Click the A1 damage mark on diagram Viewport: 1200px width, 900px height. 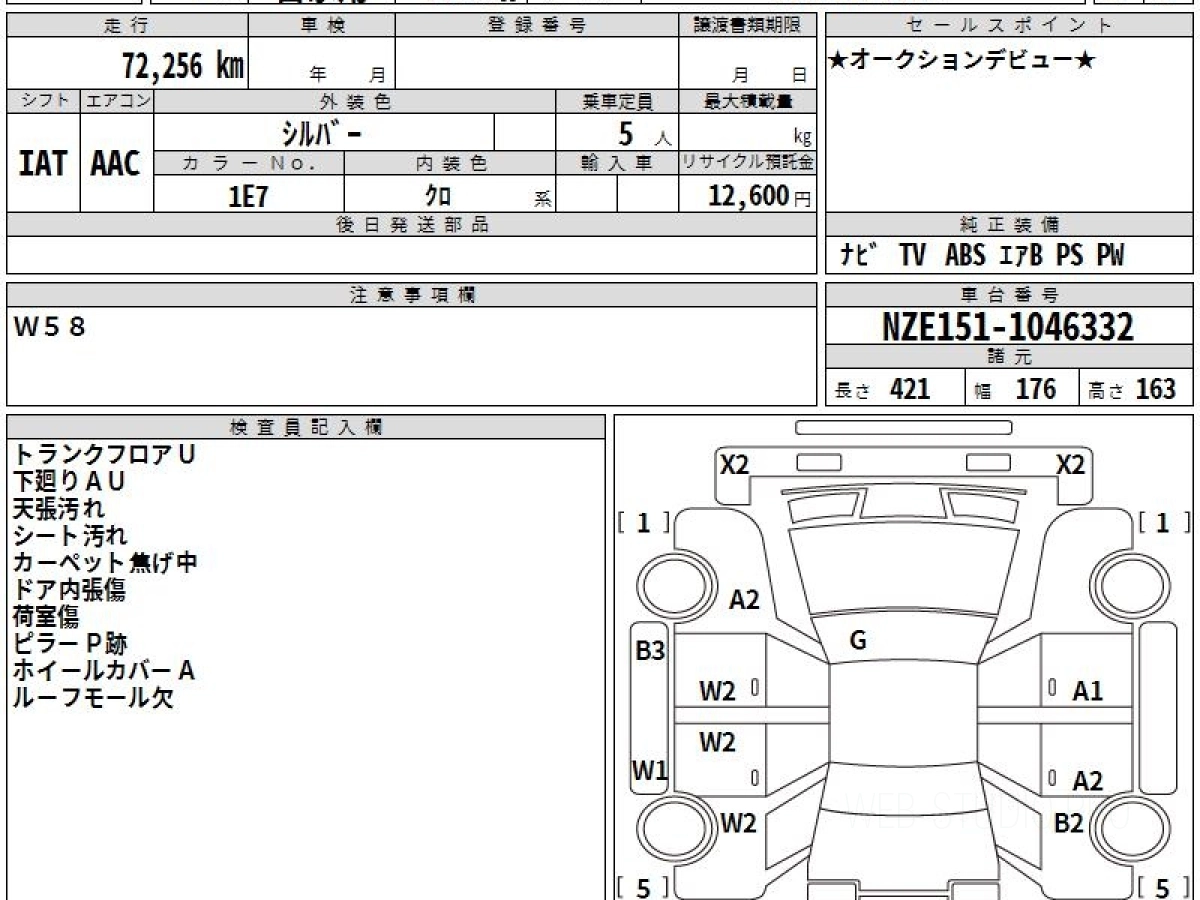(x=1087, y=690)
